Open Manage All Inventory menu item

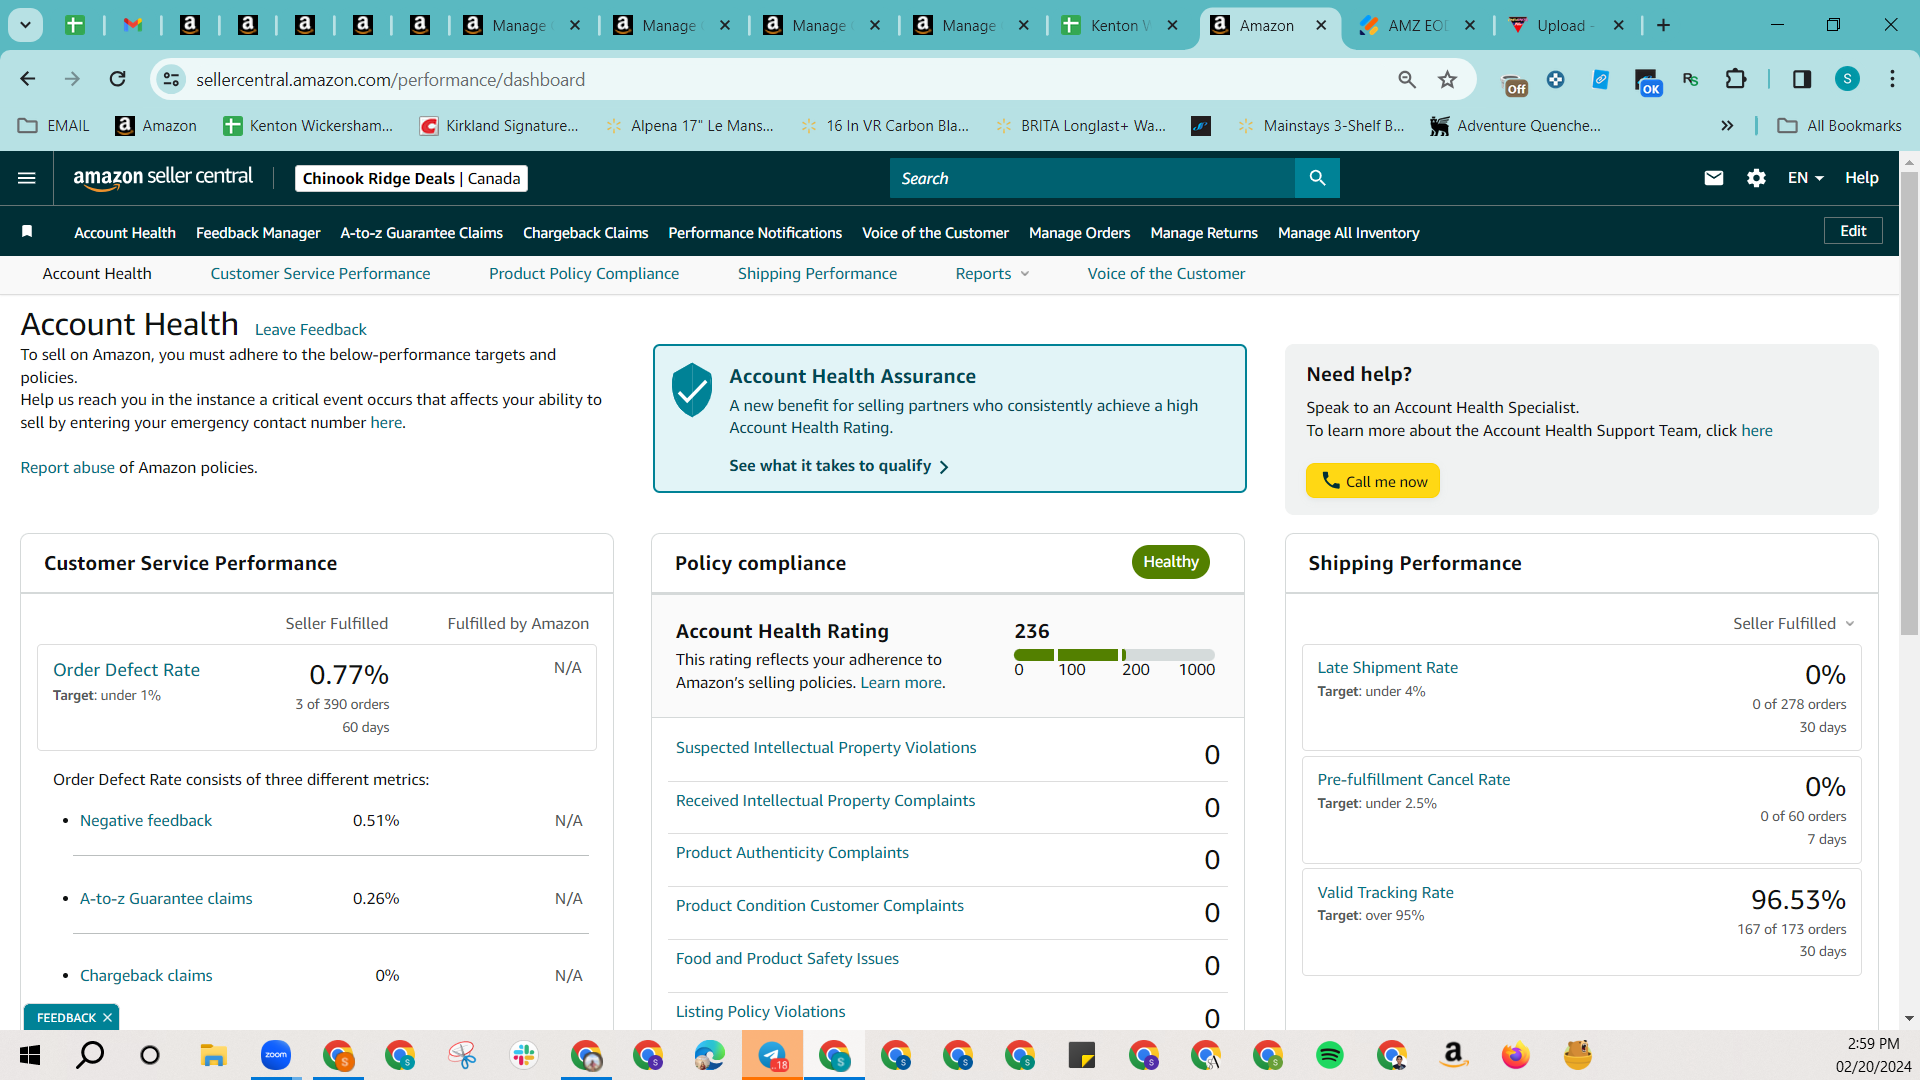click(1348, 233)
